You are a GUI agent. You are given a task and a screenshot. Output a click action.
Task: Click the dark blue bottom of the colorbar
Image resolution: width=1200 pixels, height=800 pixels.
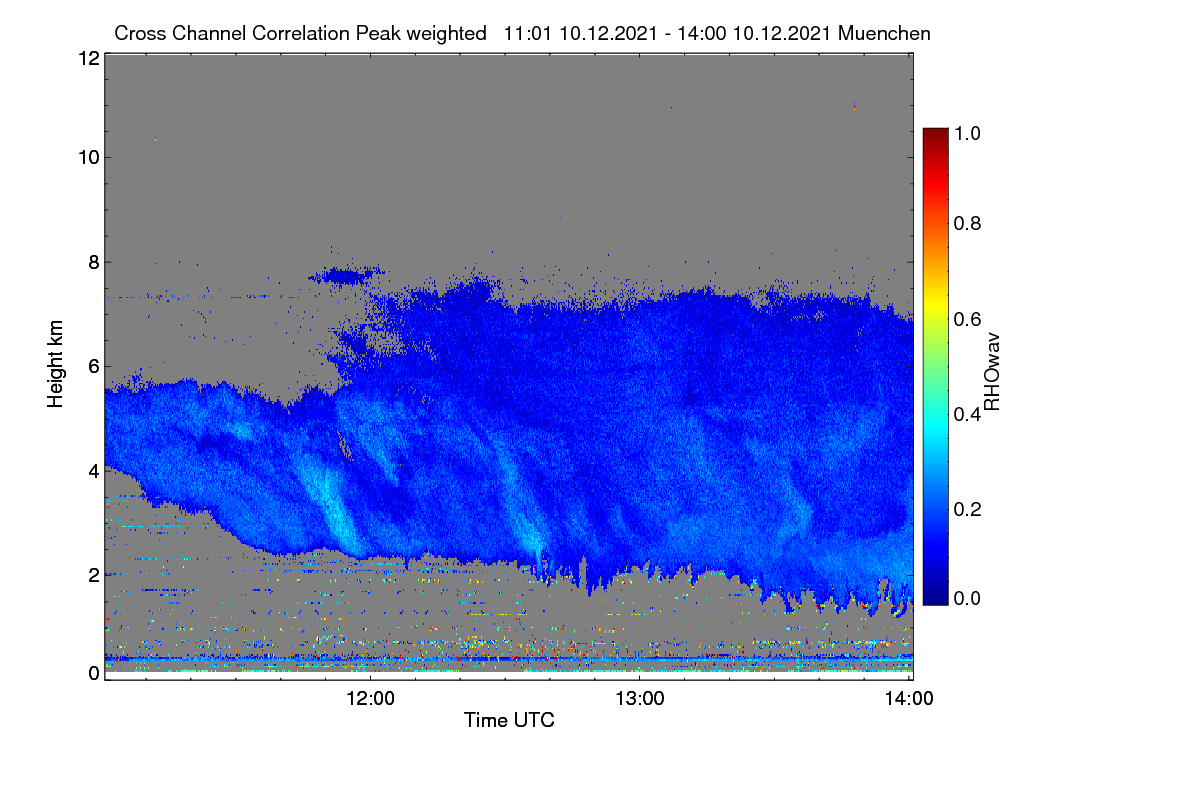(935, 595)
